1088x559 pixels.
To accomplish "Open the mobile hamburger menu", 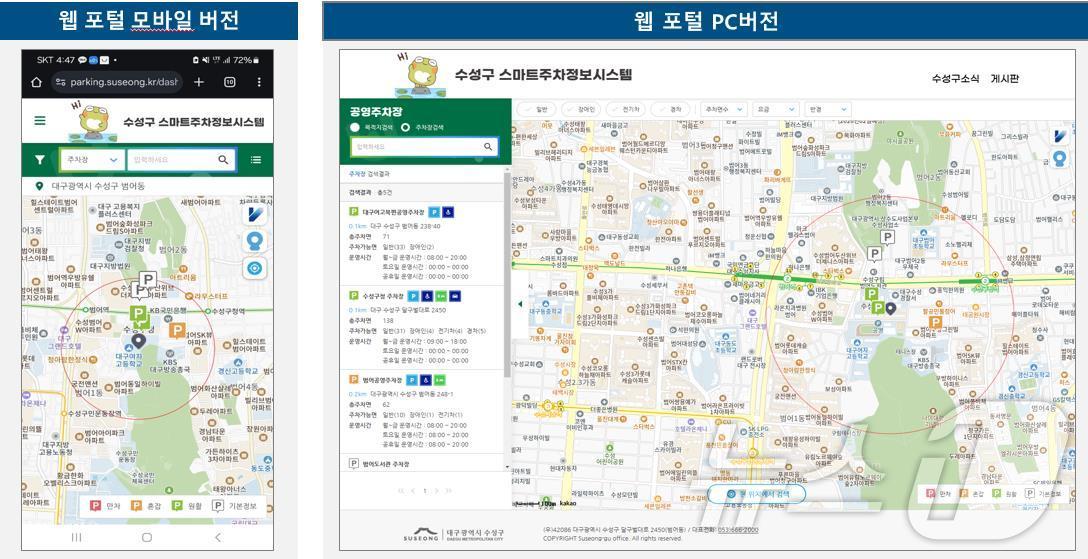I will (x=40, y=120).
